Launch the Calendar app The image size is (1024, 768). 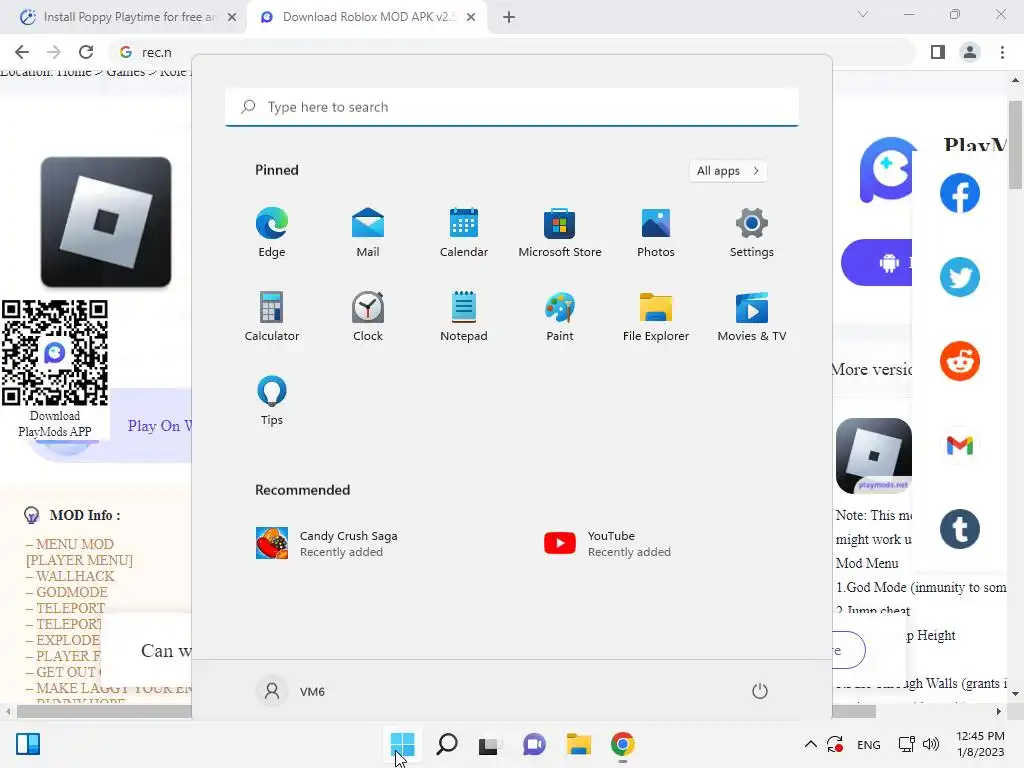pyautogui.click(x=464, y=232)
